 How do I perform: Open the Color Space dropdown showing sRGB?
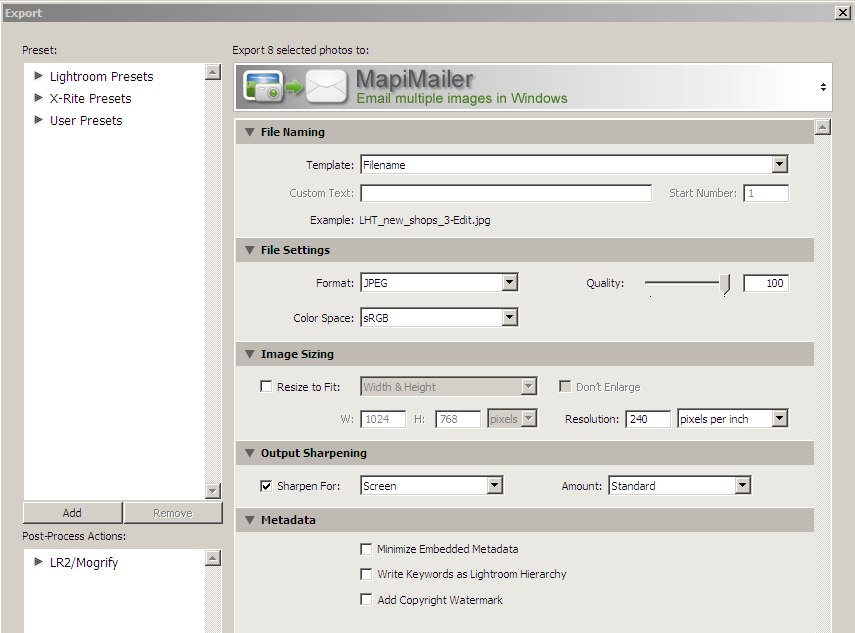439,318
